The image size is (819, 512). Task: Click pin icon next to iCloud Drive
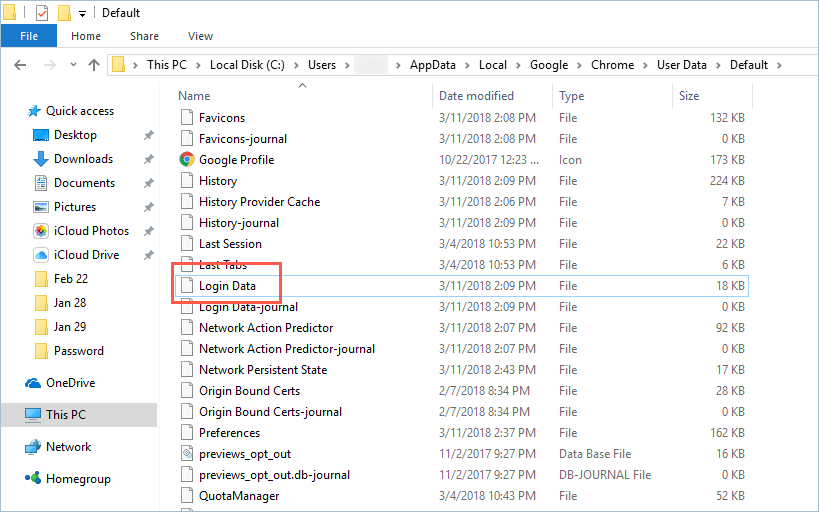tap(148, 255)
